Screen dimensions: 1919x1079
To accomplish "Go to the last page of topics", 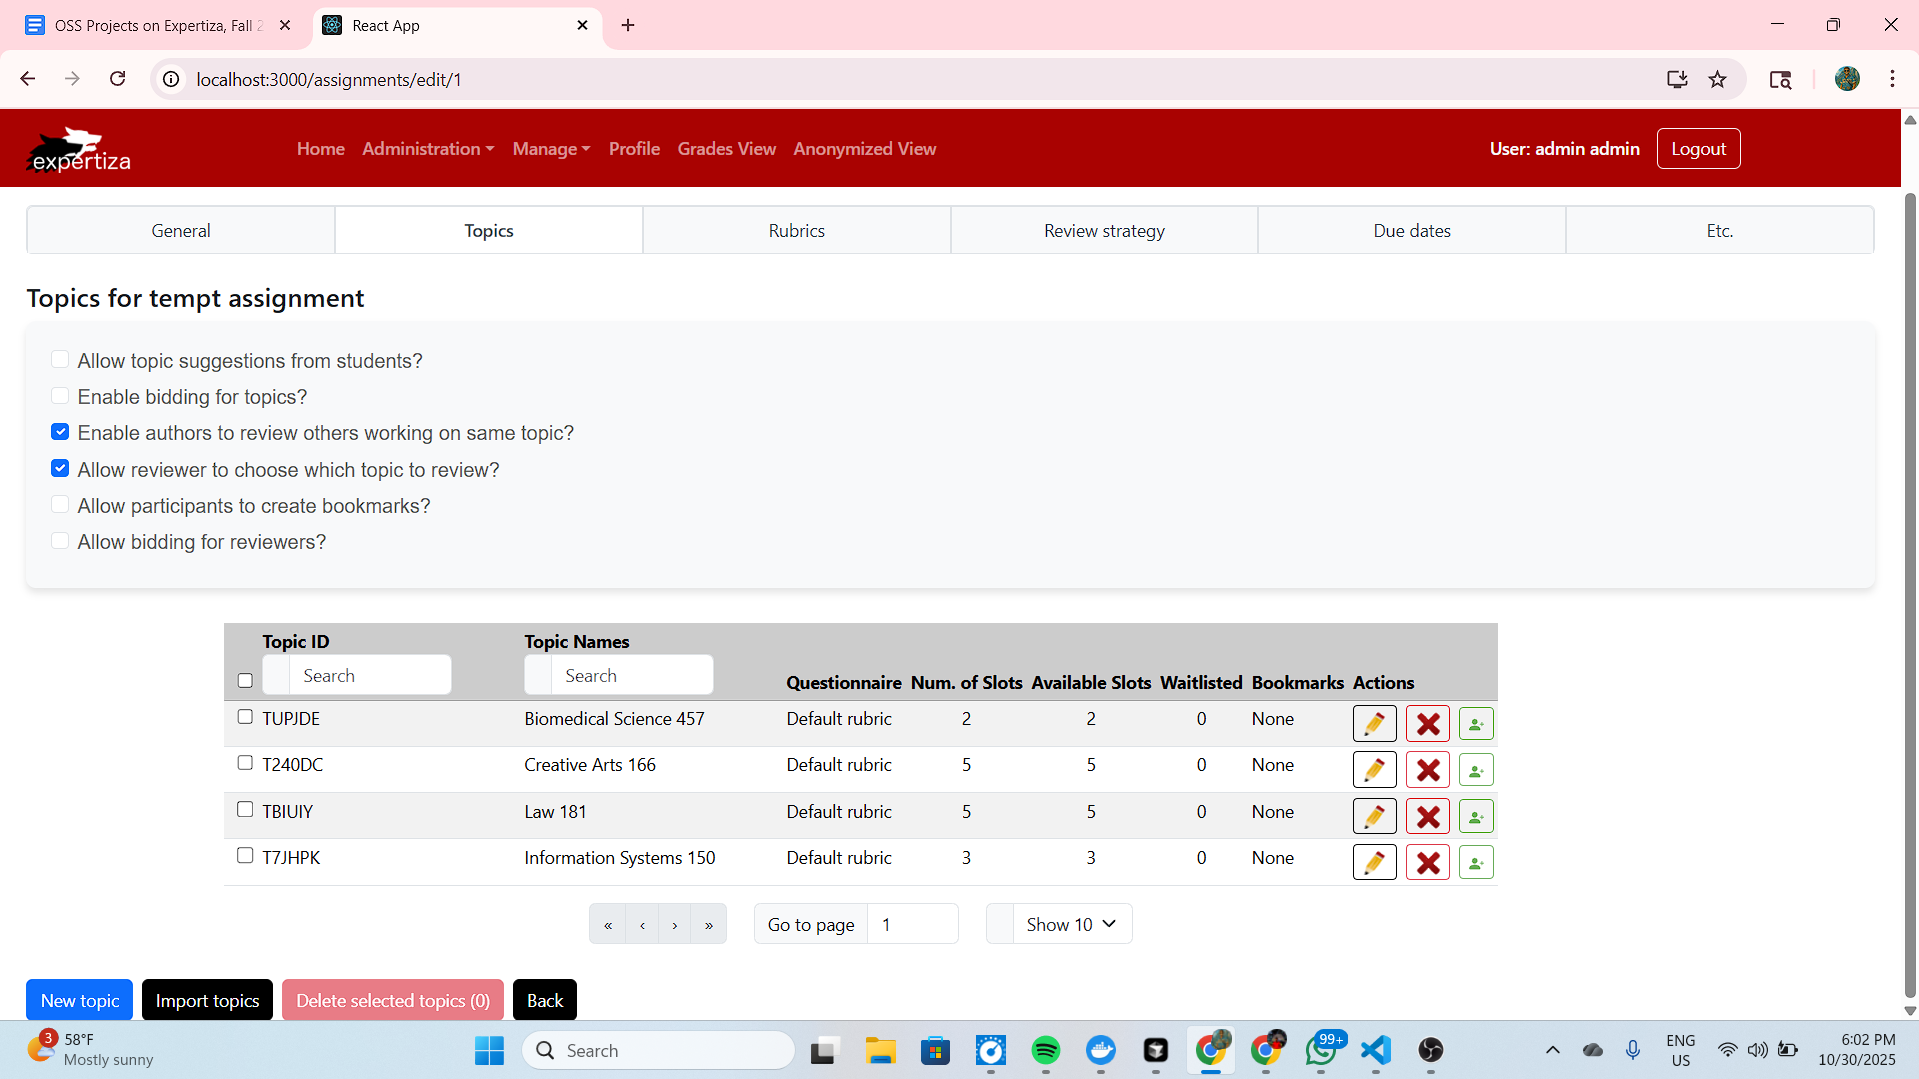I will (x=709, y=925).
